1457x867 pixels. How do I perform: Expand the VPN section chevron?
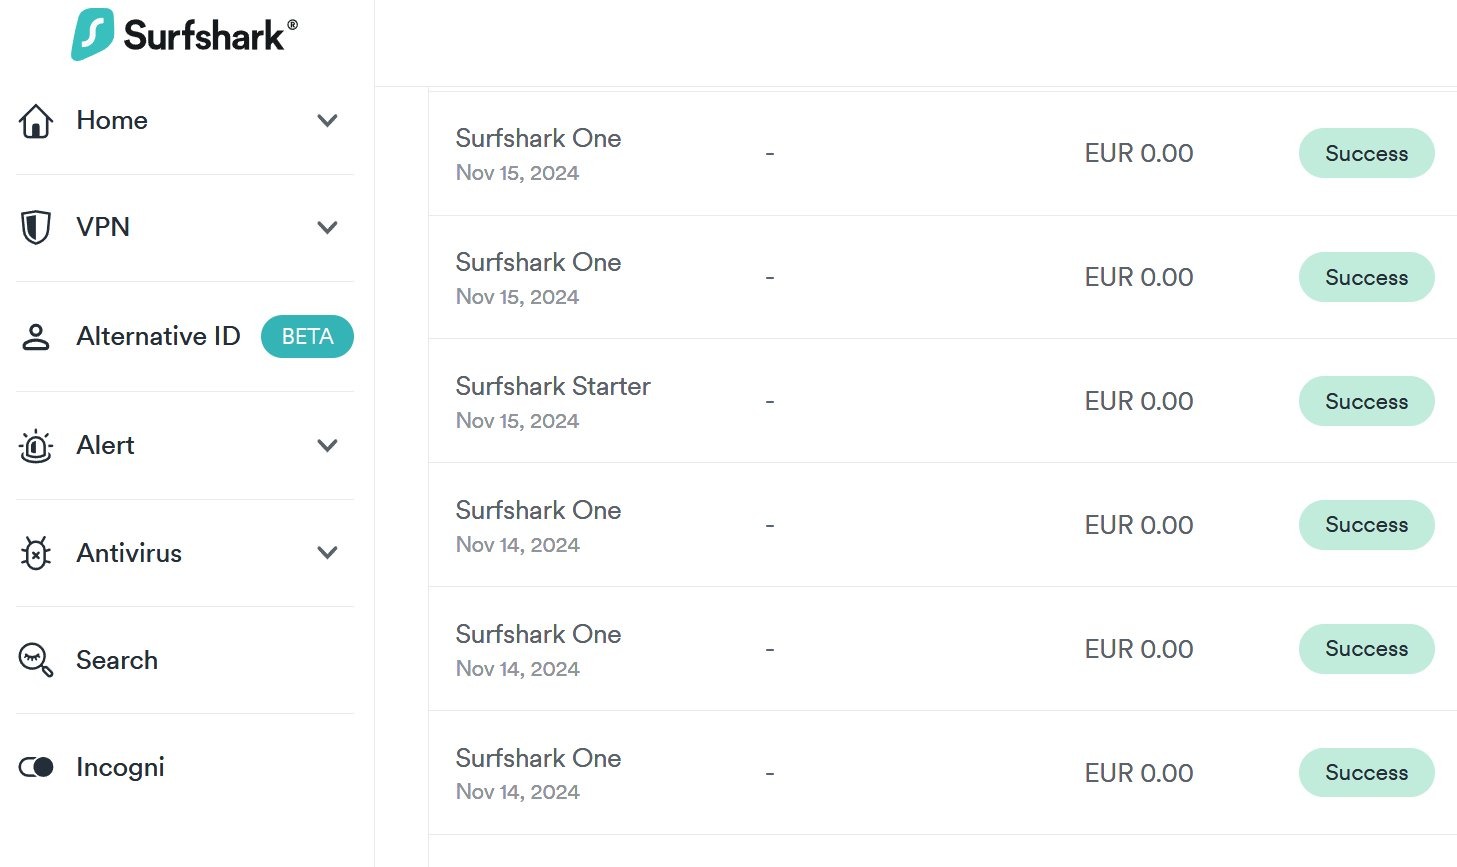pyautogui.click(x=327, y=227)
